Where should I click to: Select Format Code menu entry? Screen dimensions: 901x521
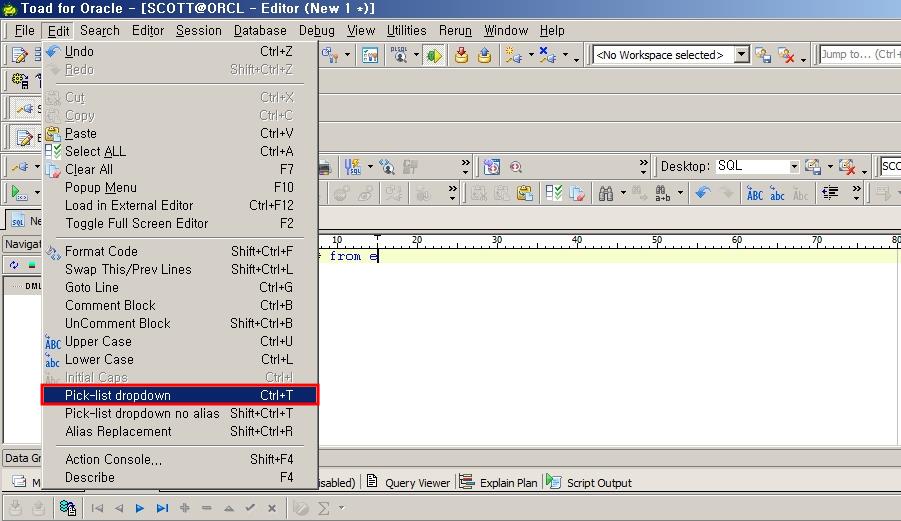(180, 251)
